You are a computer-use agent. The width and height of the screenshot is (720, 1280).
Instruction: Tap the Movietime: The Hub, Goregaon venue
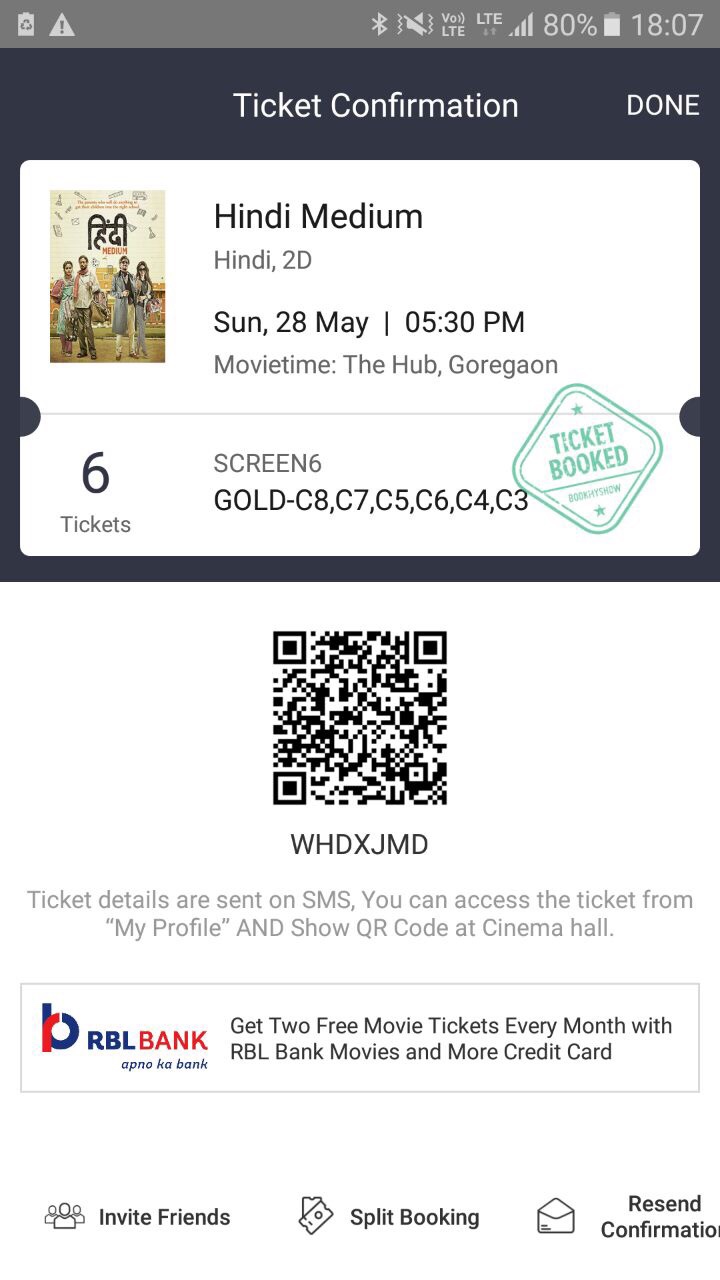pos(386,365)
